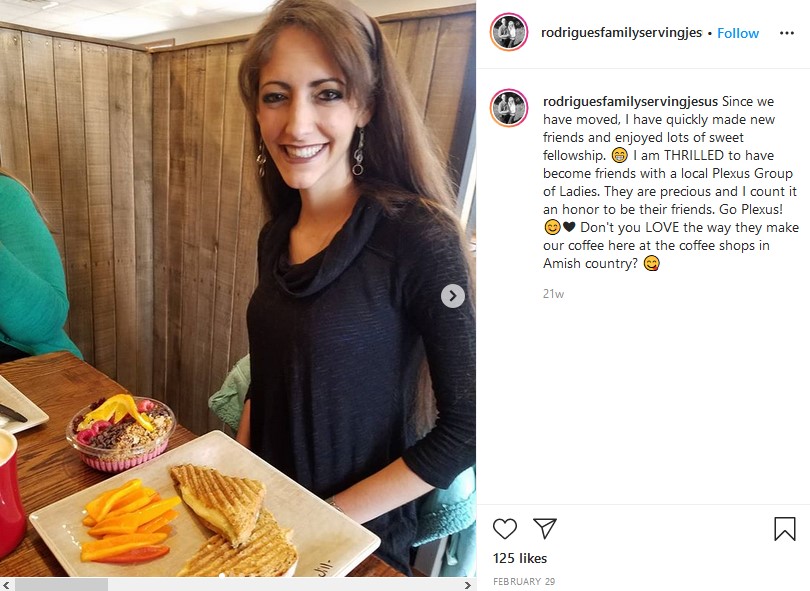Image resolution: width=810 pixels, height=591 pixels.
Task: Open rodriguesfamilyservingjesus username in caption
Action: point(630,101)
